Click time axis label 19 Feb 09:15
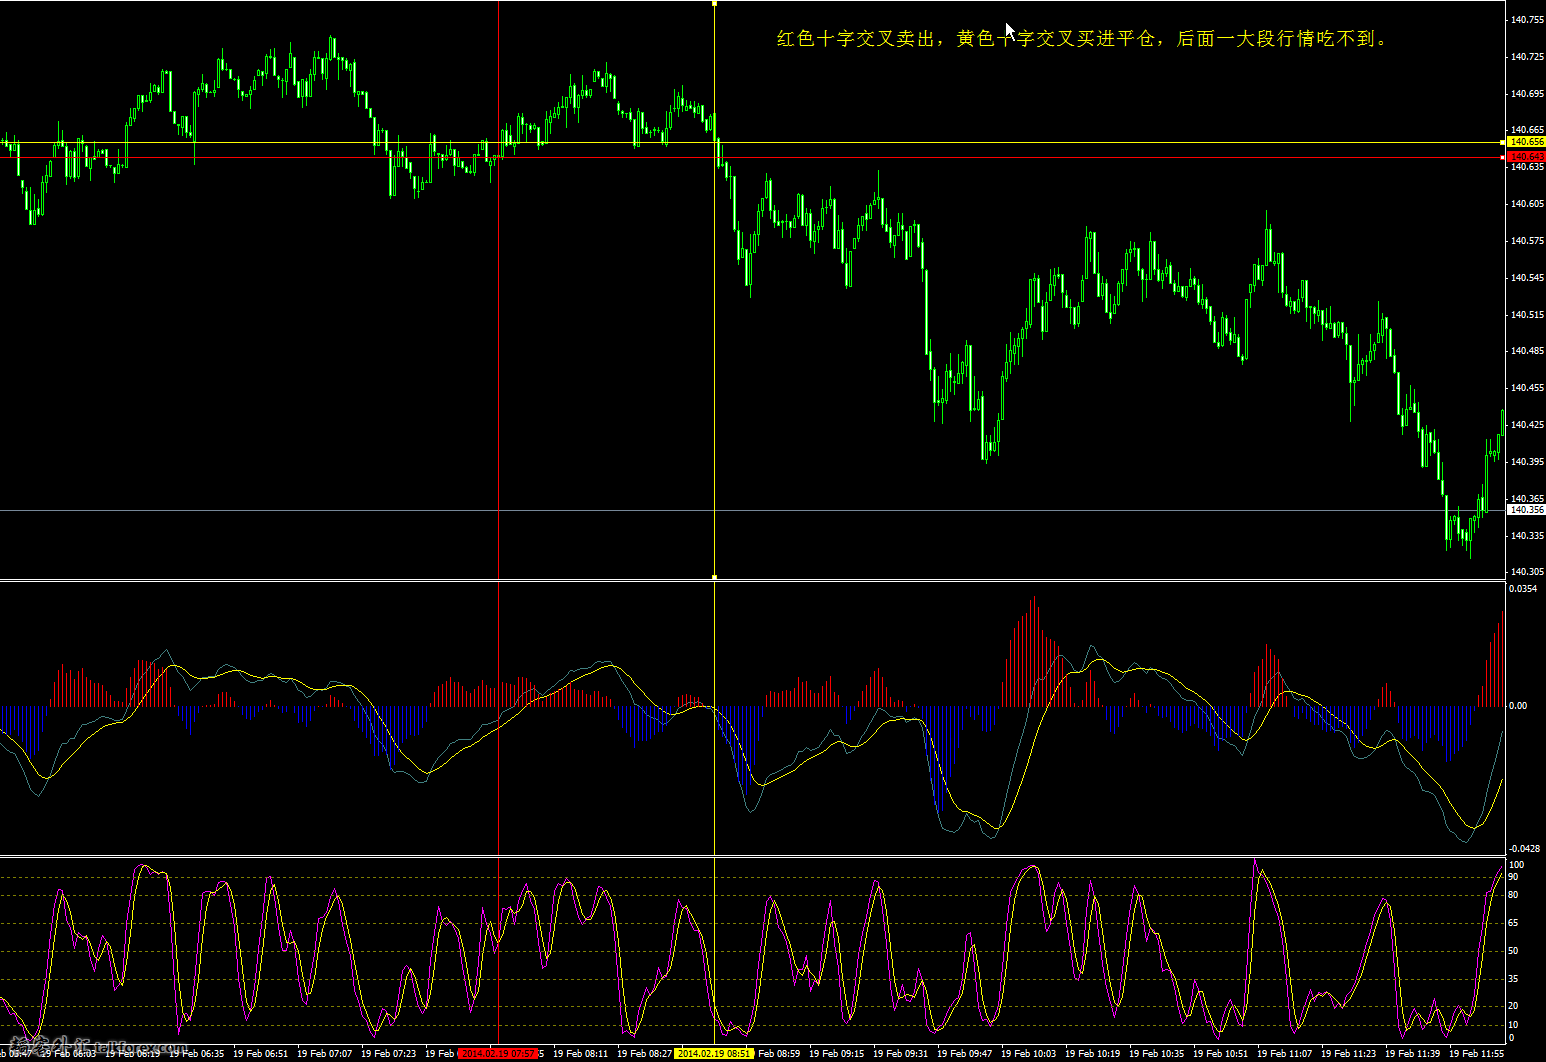This screenshot has width=1546, height=1062. [836, 1053]
